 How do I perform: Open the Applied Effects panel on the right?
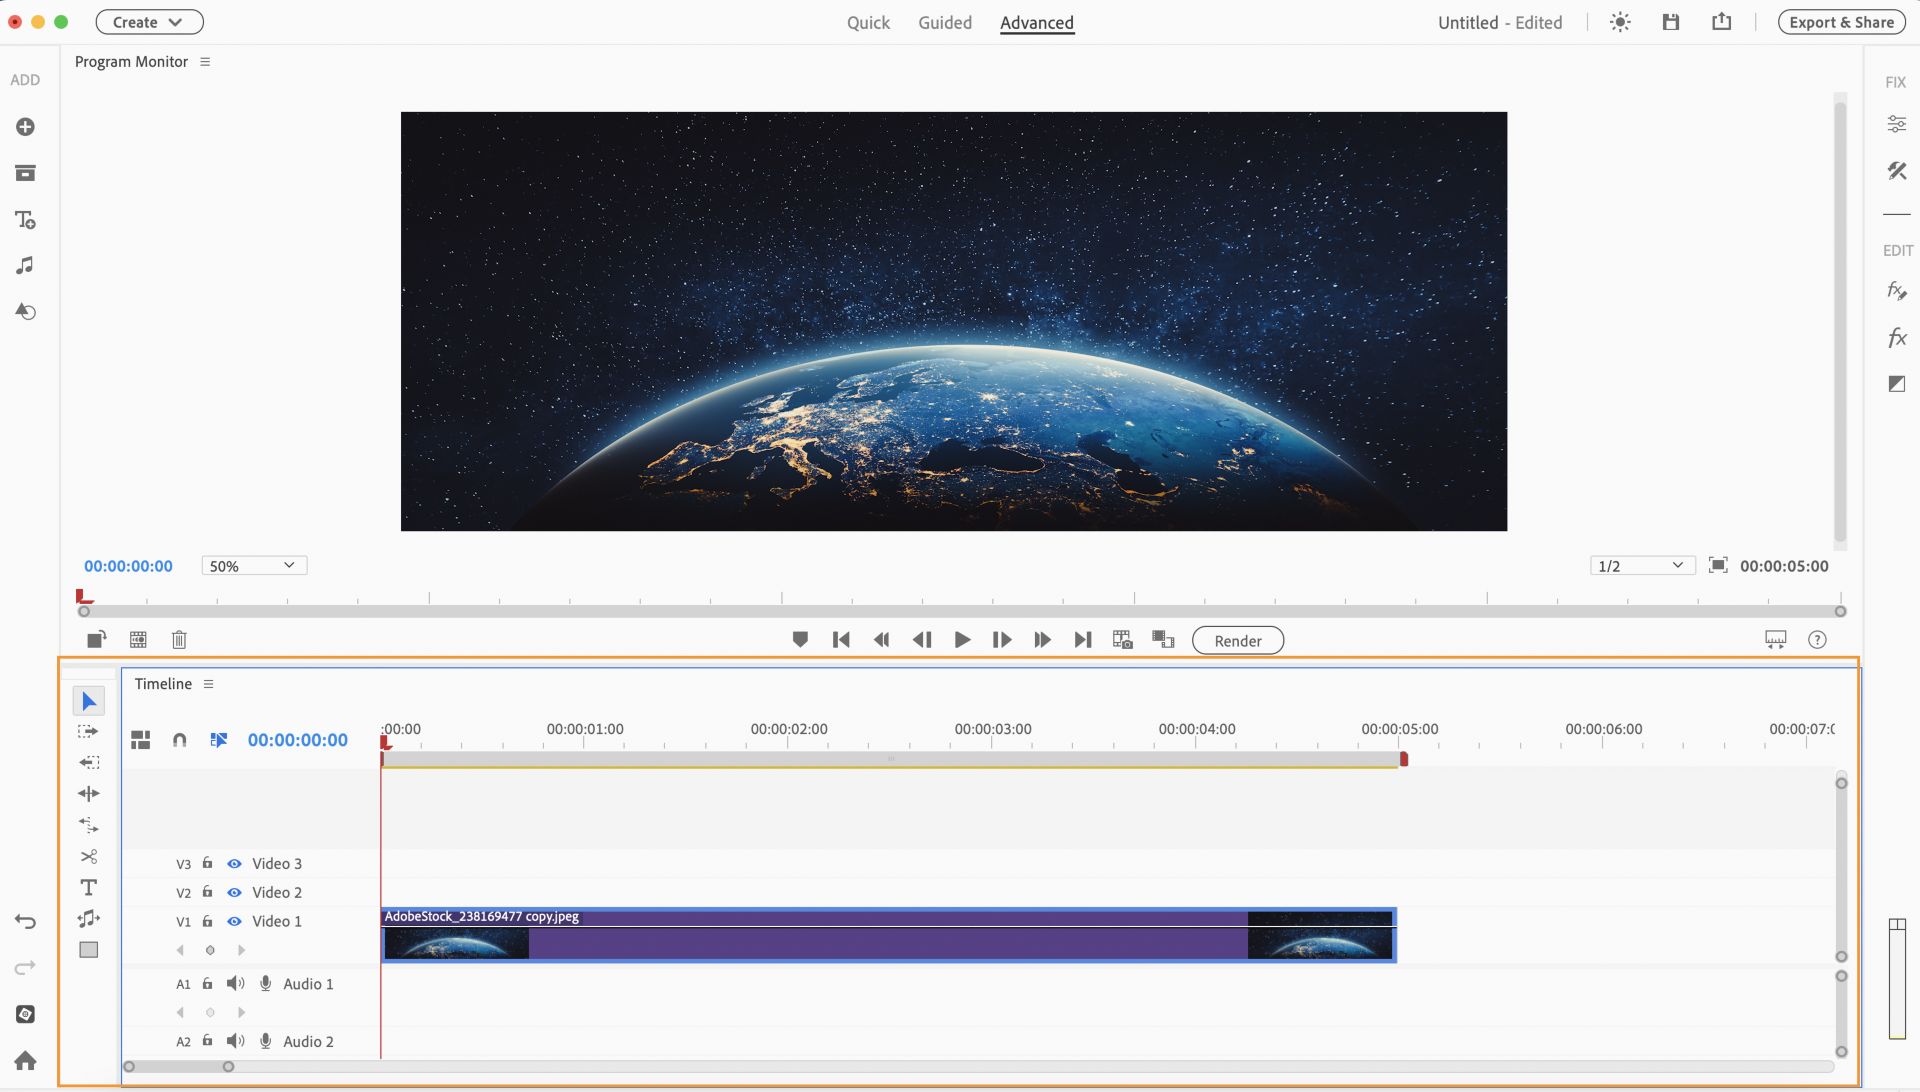click(x=1896, y=290)
